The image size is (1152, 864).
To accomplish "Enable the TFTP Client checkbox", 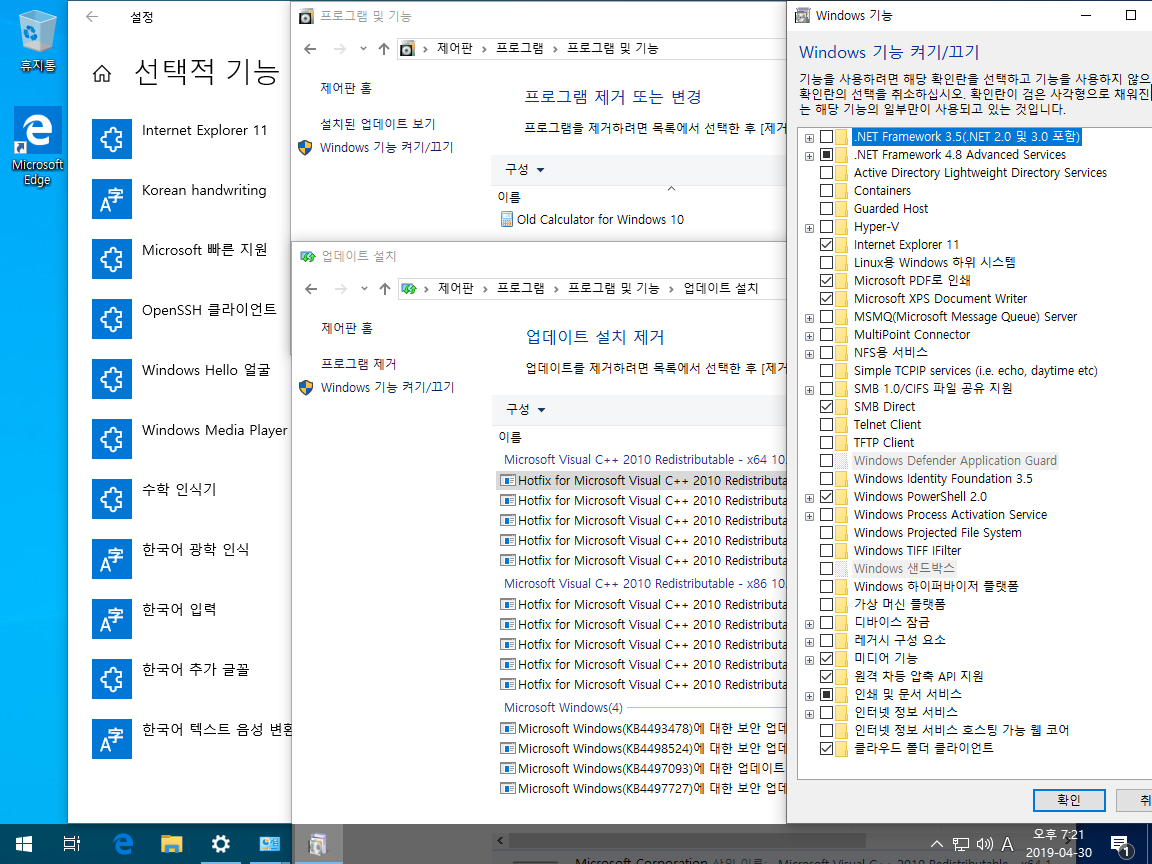I will 827,443.
